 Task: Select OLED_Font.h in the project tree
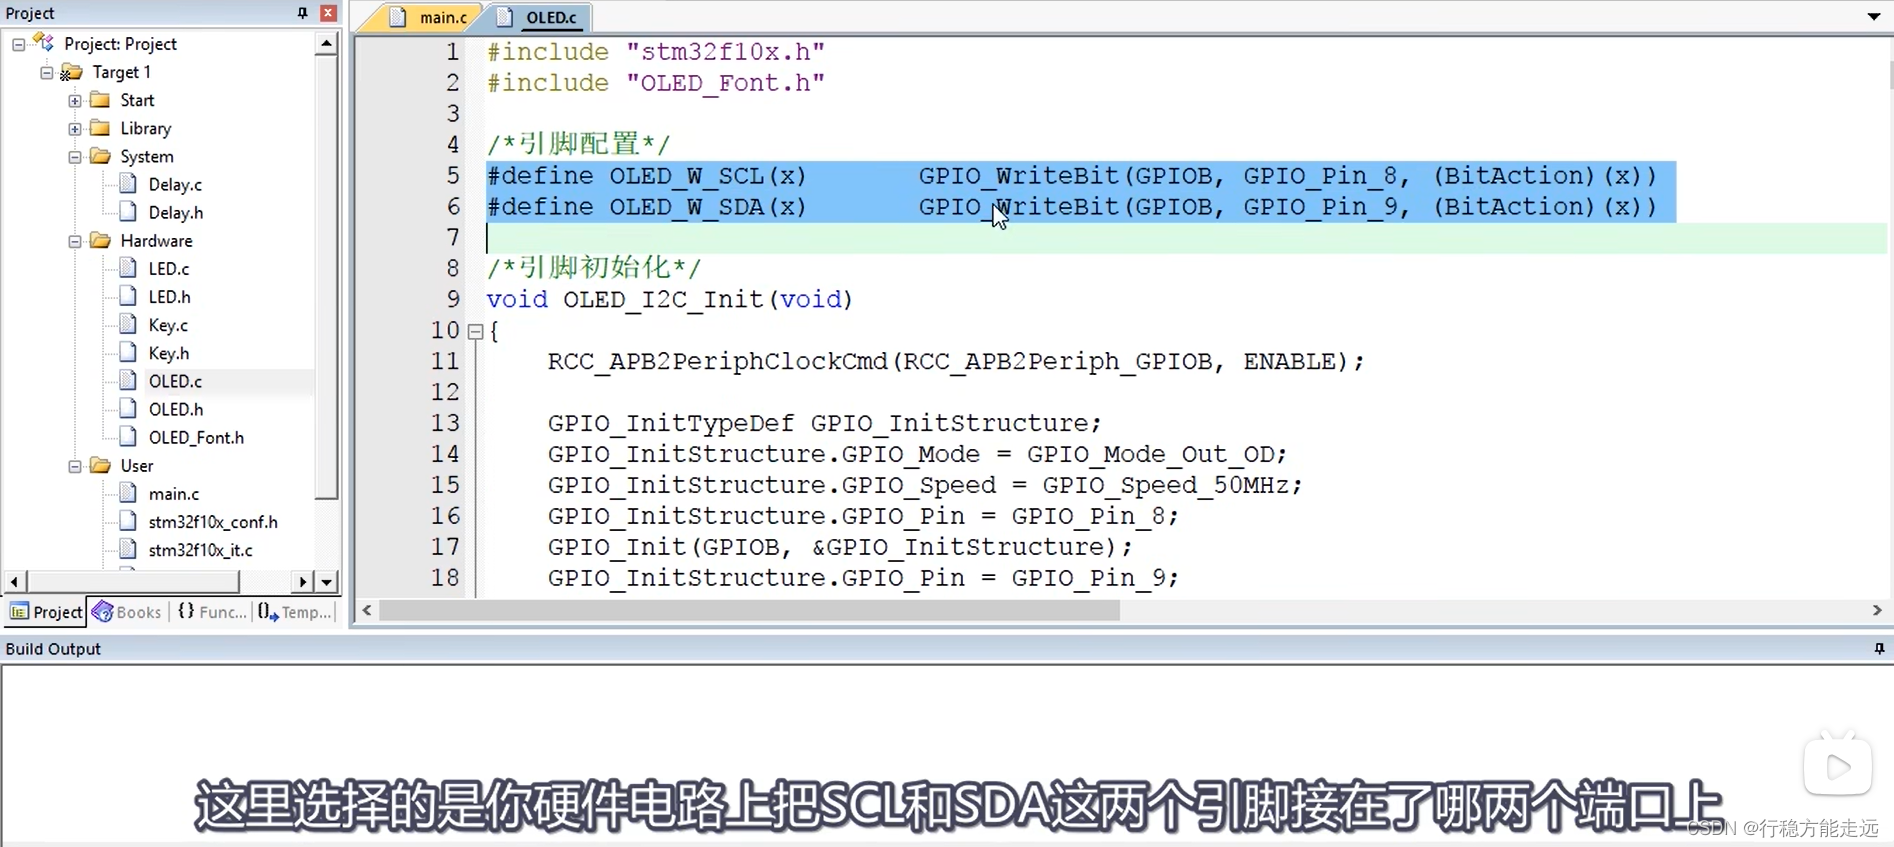[x=196, y=437]
